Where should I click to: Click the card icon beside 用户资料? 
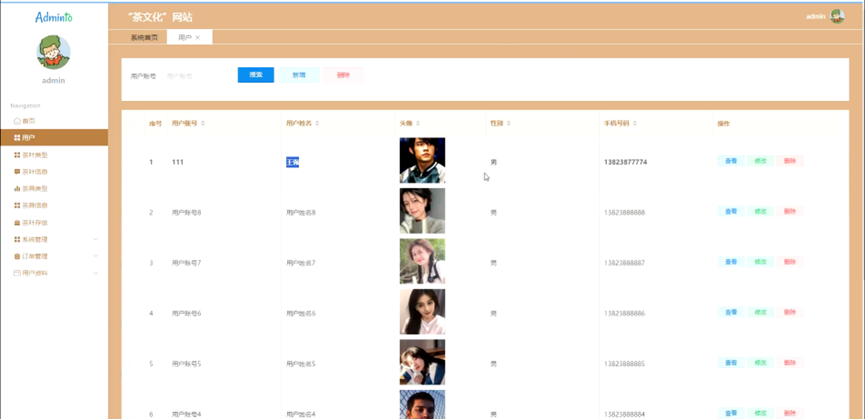coord(17,273)
